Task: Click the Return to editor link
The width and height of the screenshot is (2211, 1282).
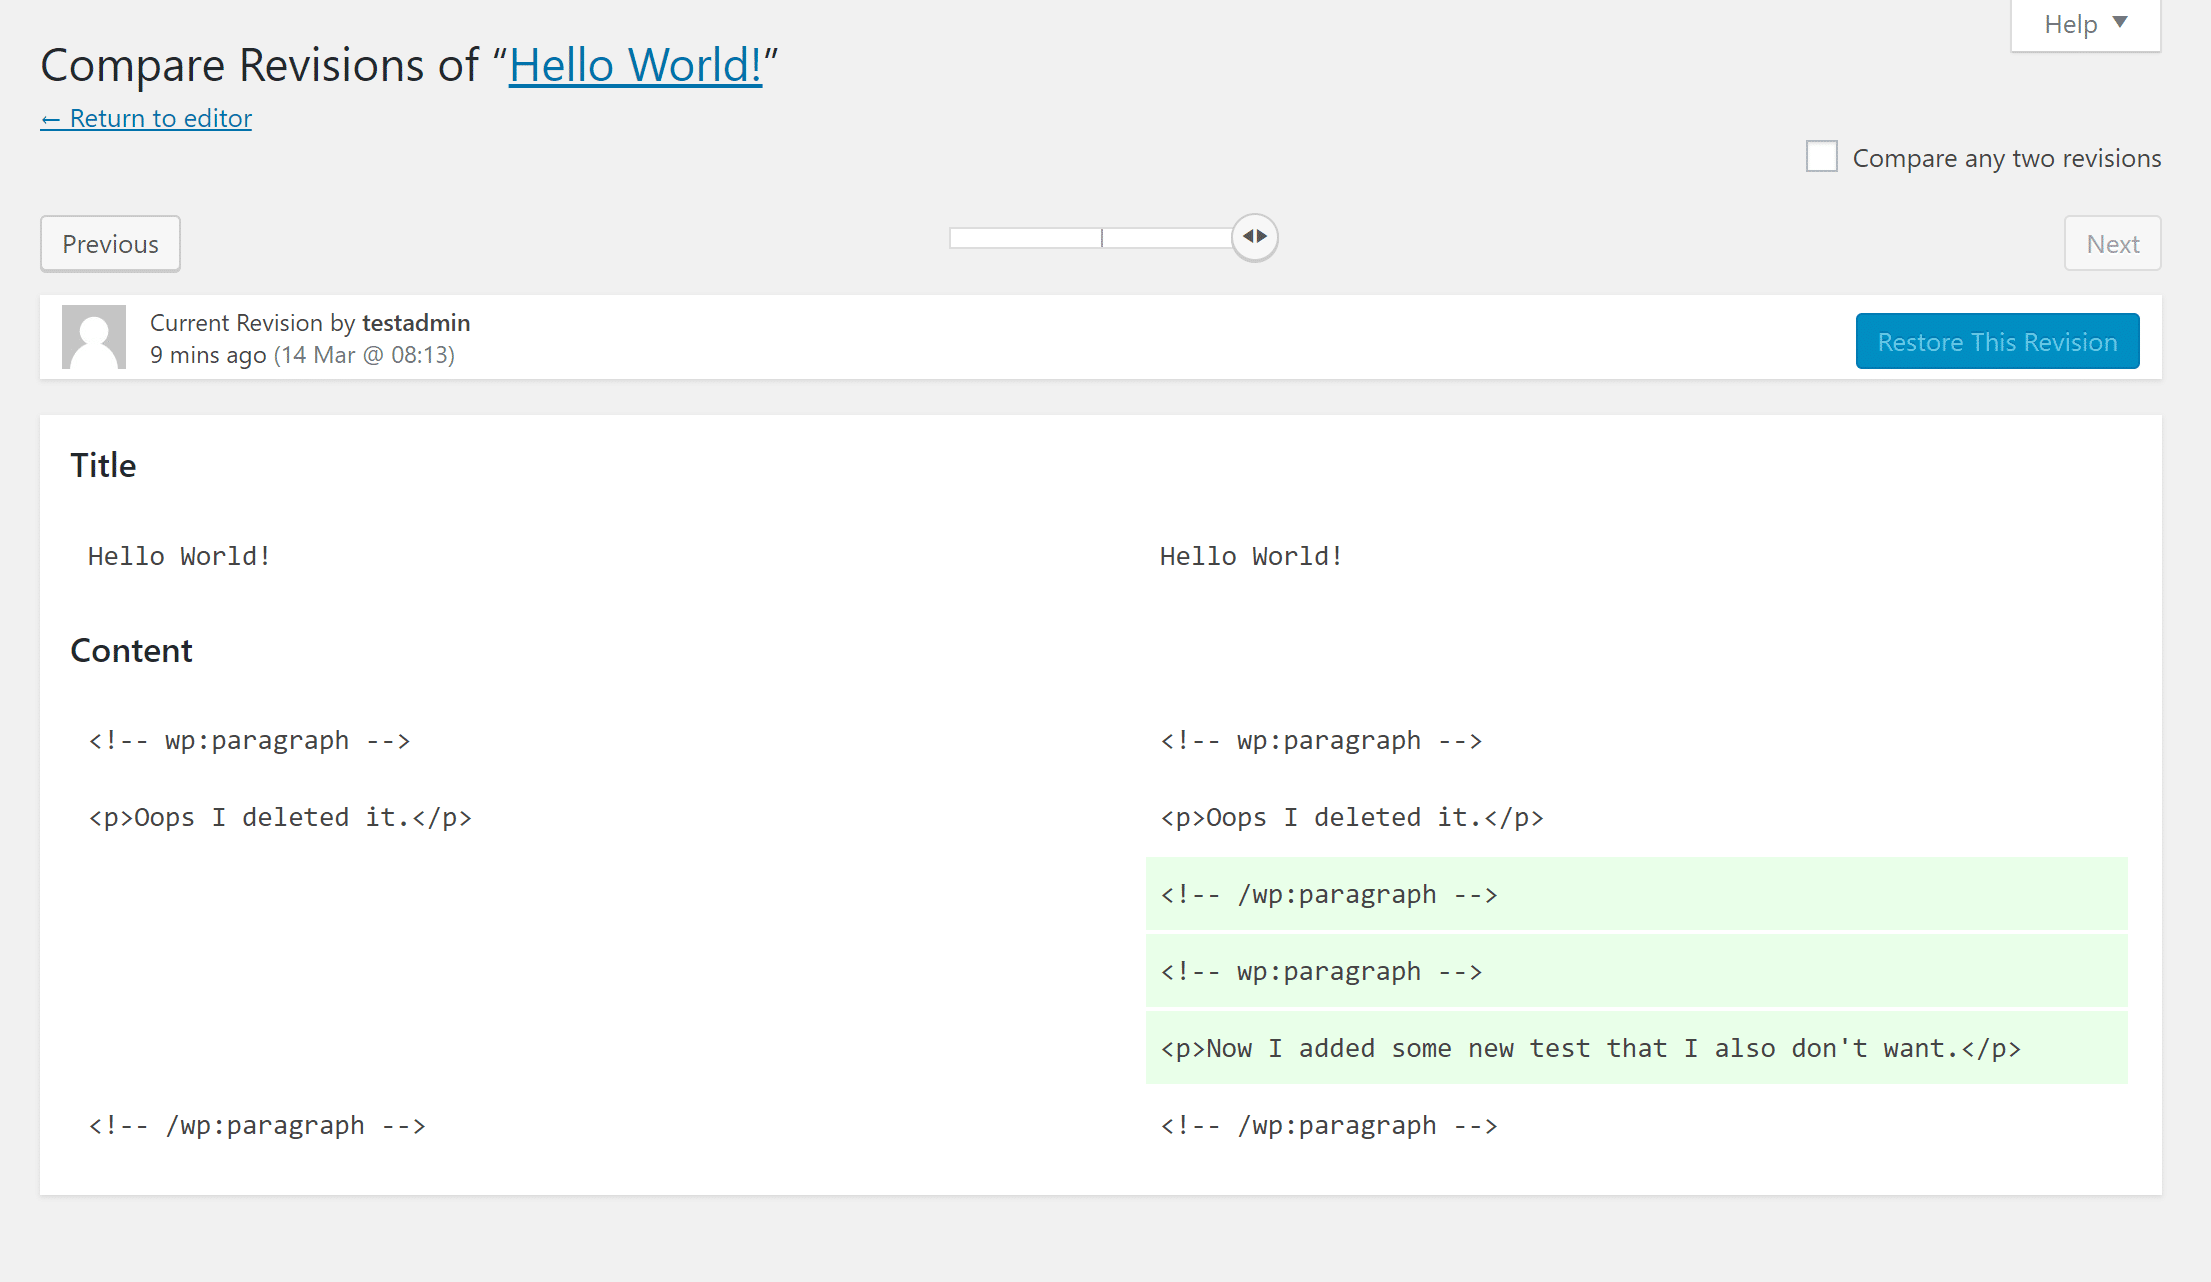Action: [145, 118]
